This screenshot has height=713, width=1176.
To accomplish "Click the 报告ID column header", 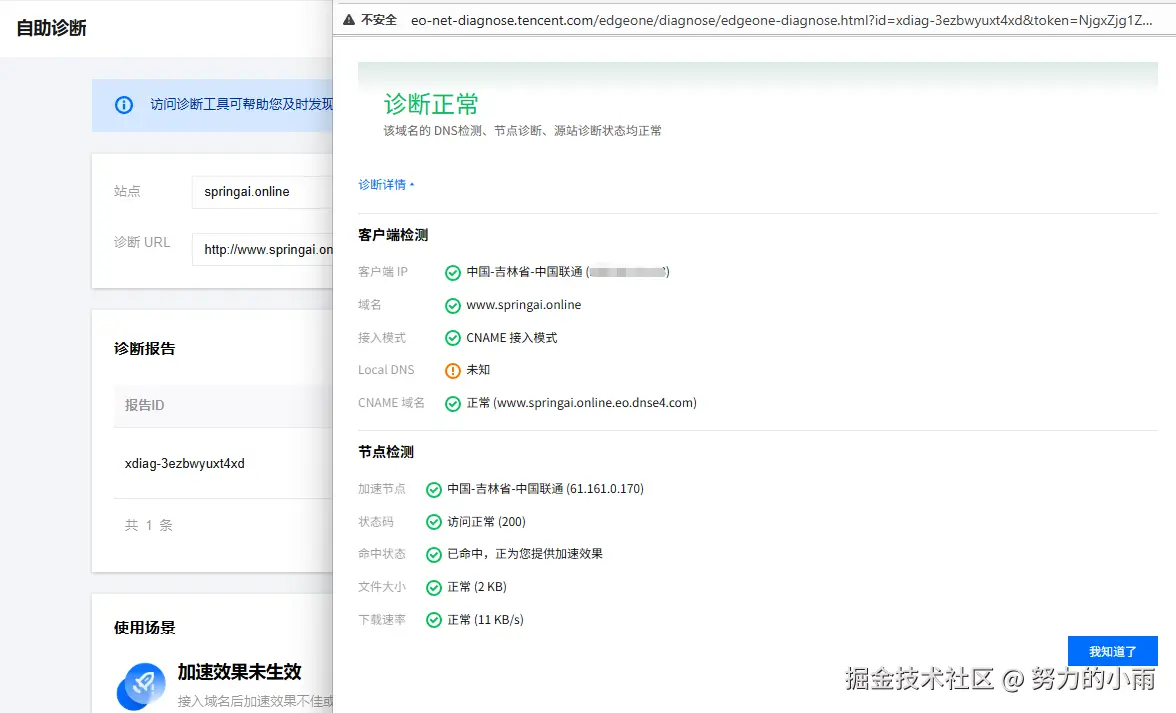I will click(x=144, y=406).
